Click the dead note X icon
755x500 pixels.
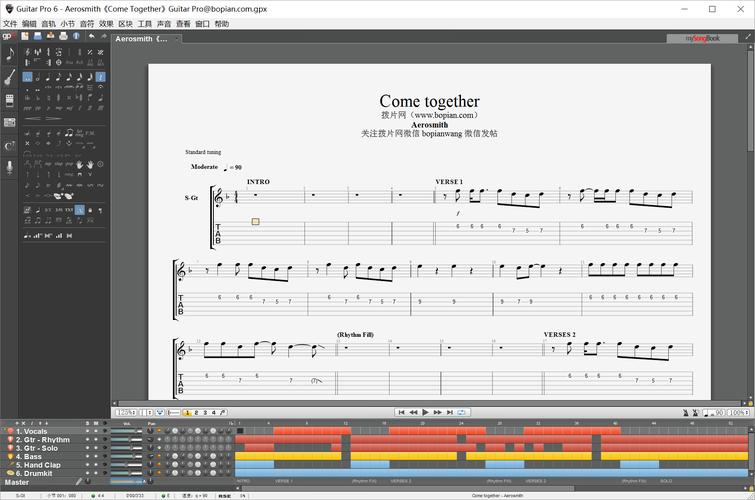click(27, 144)
